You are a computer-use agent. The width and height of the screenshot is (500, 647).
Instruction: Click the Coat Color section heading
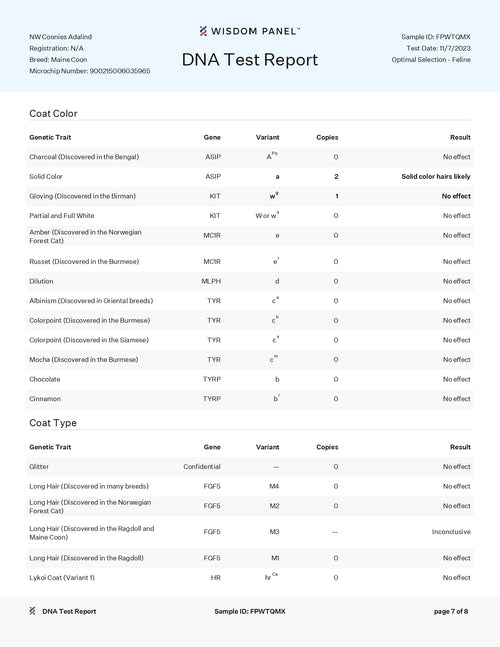coord(53,113)
